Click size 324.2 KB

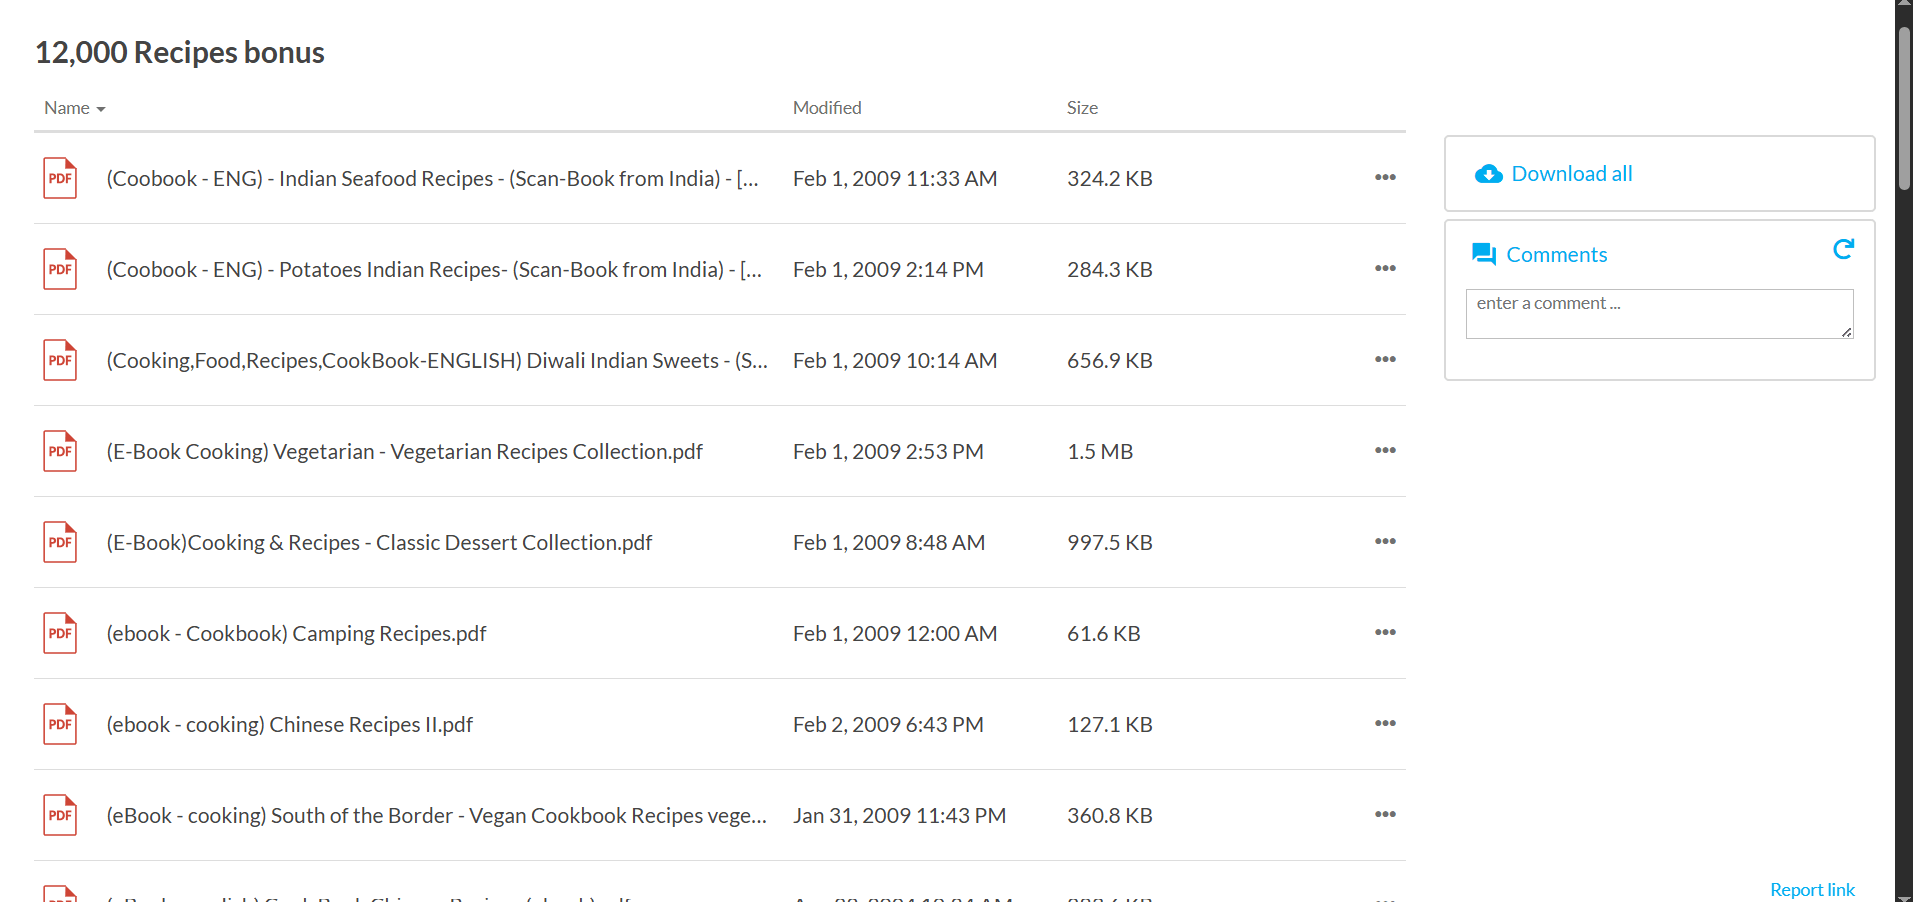(x=1110, y=178)
